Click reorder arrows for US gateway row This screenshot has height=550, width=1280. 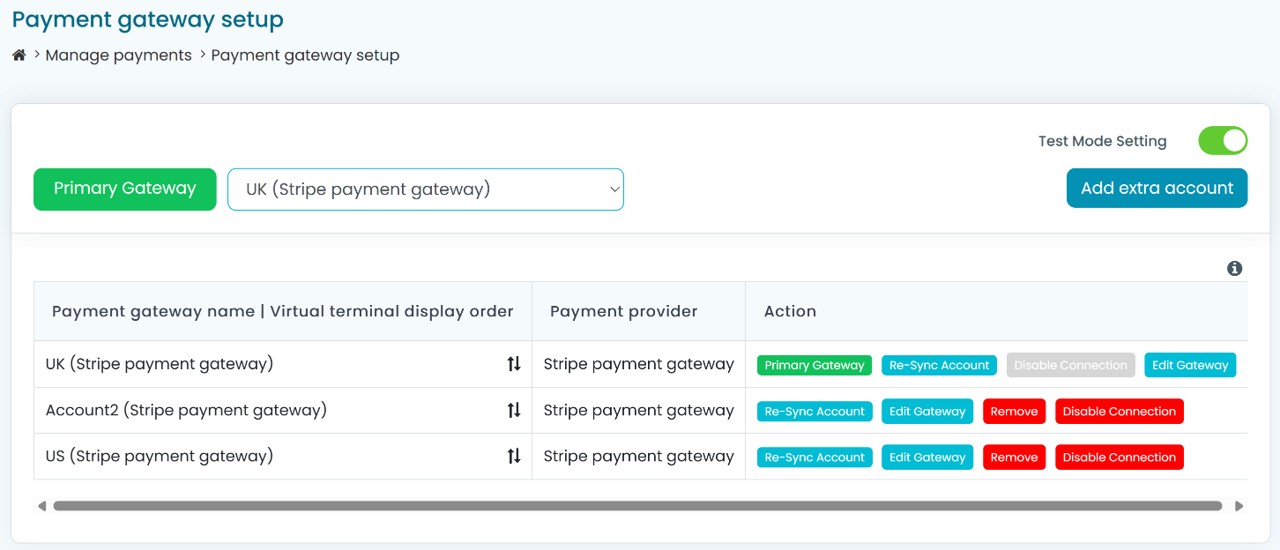pyautogui.click(x=514, y=456)
